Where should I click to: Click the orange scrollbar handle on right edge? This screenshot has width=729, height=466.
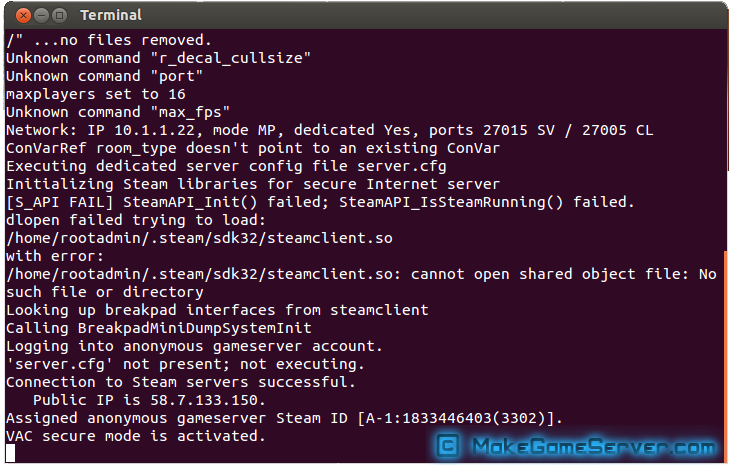(x=727, y=356)
